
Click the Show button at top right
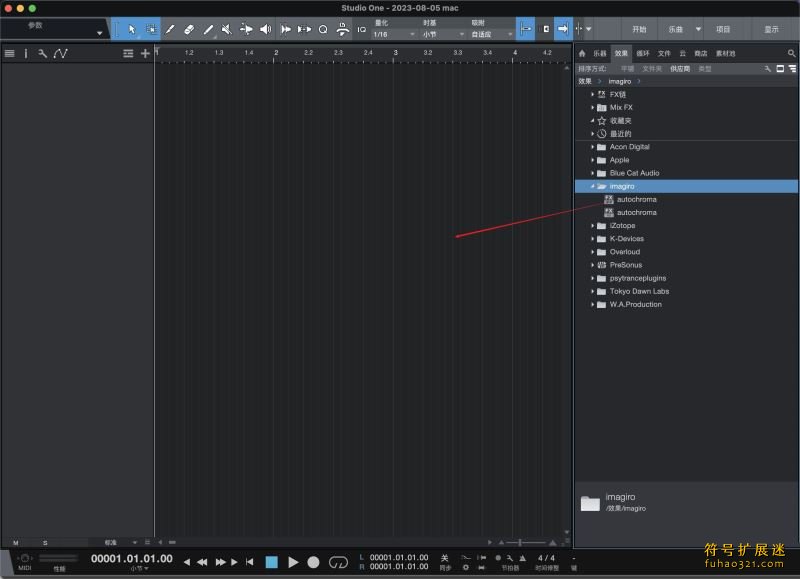pyautogui.click(x=771, y=29)
